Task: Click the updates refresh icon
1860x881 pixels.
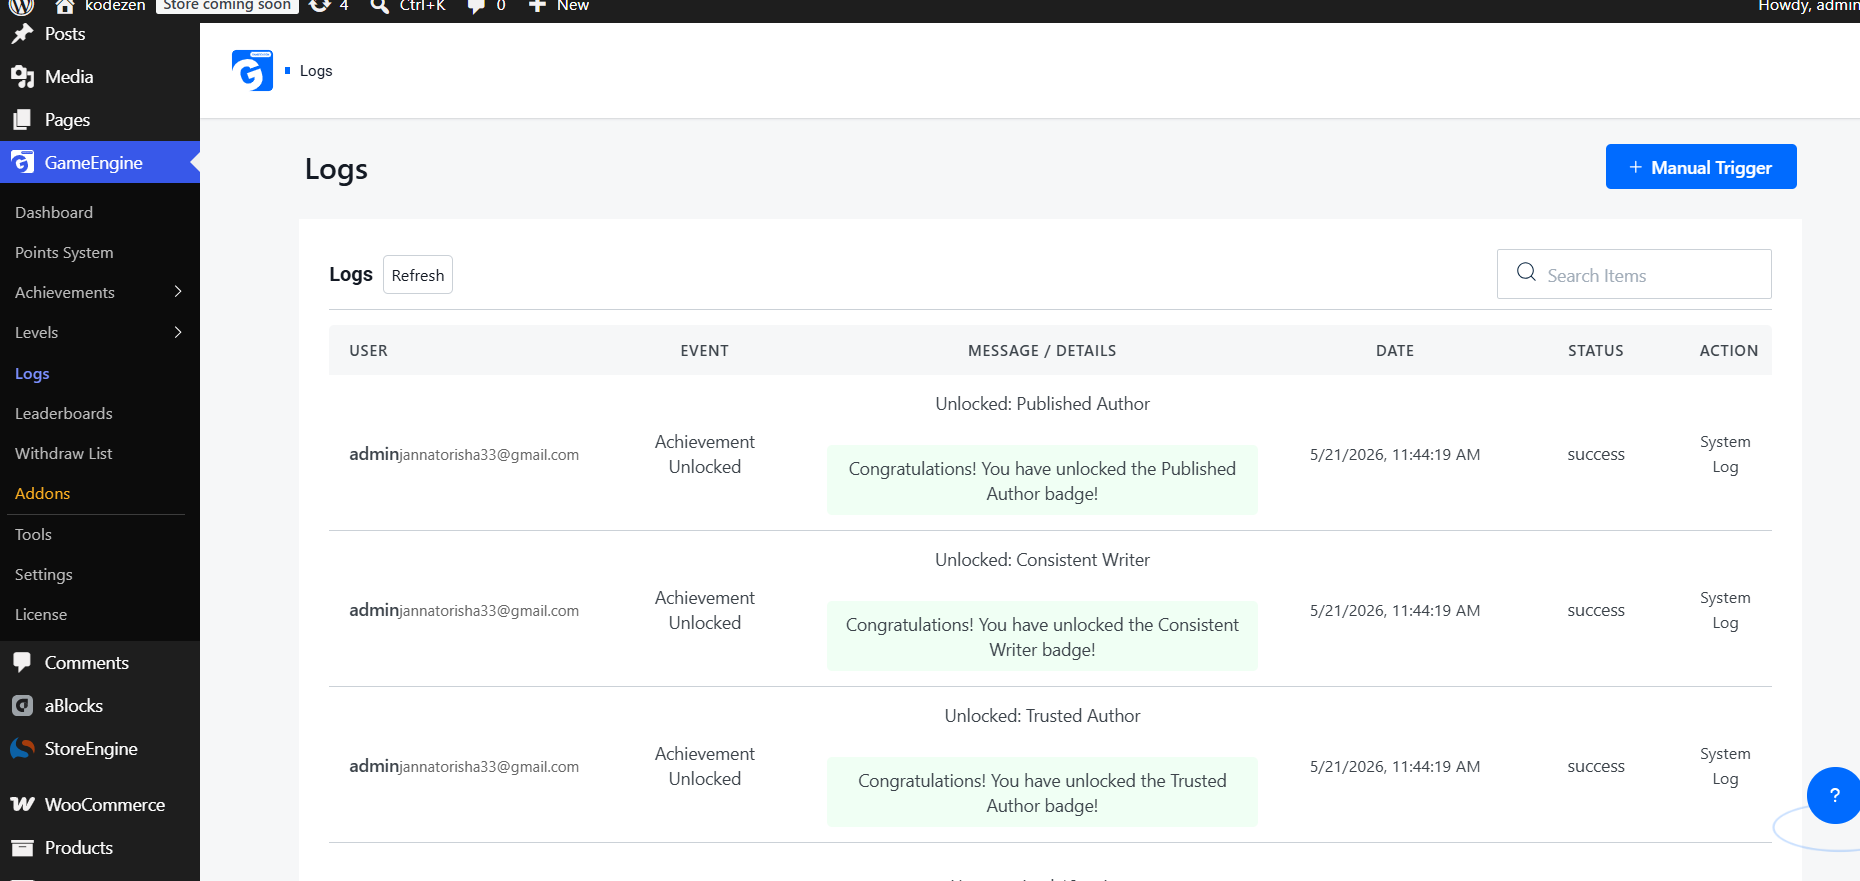Action: [320, 6]
